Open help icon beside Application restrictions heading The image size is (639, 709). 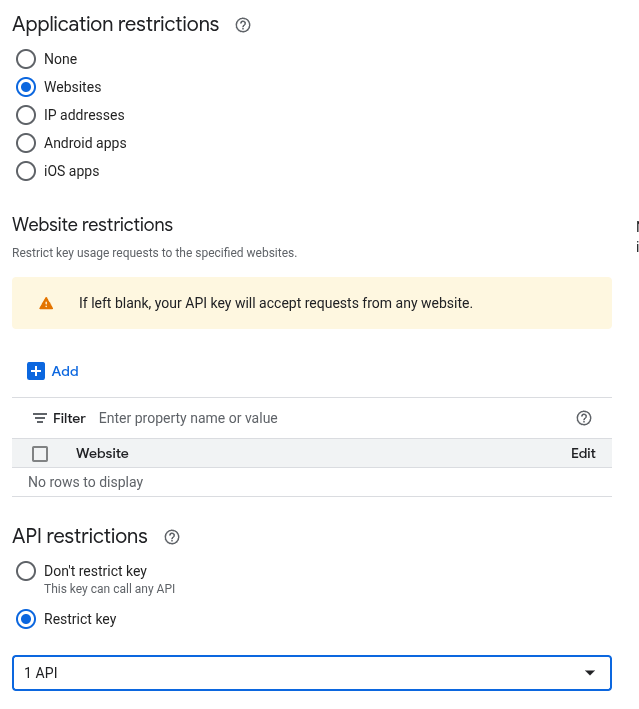tap(243, 25)
